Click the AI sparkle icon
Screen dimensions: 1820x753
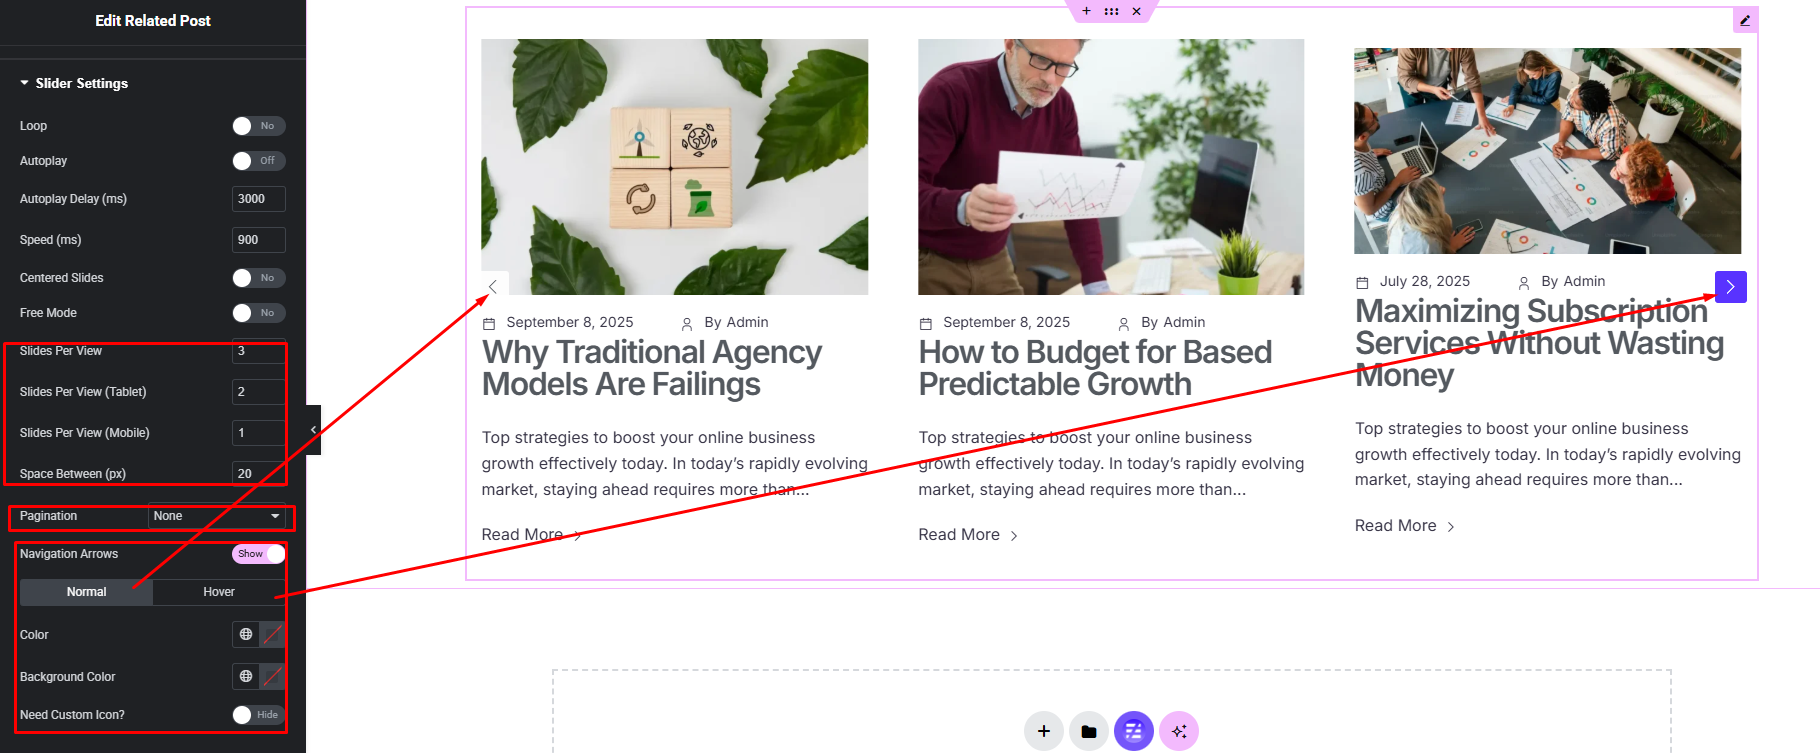pyautogui.click(x=1179, y=731)
